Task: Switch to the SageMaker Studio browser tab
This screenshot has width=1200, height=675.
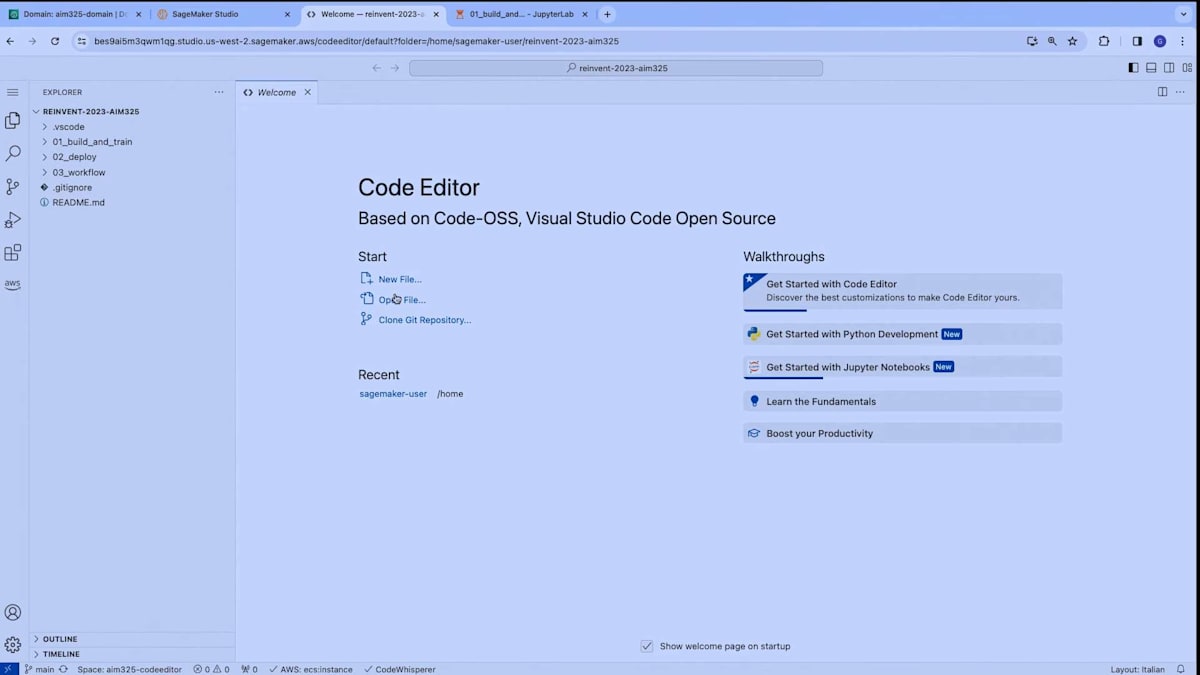Action: coord(225,14)
